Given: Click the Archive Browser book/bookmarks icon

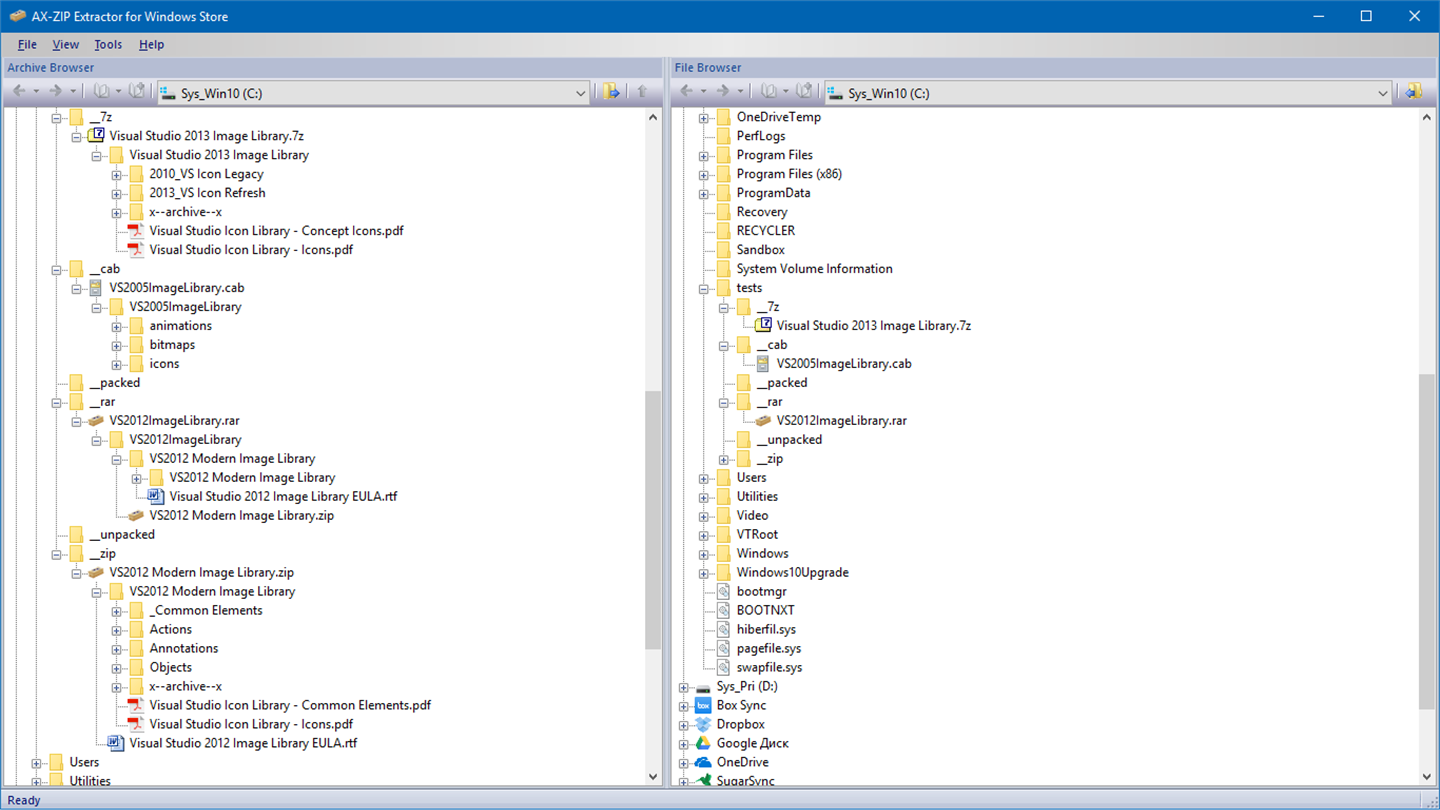Looking at the screenshot, I should click(101, 92).
